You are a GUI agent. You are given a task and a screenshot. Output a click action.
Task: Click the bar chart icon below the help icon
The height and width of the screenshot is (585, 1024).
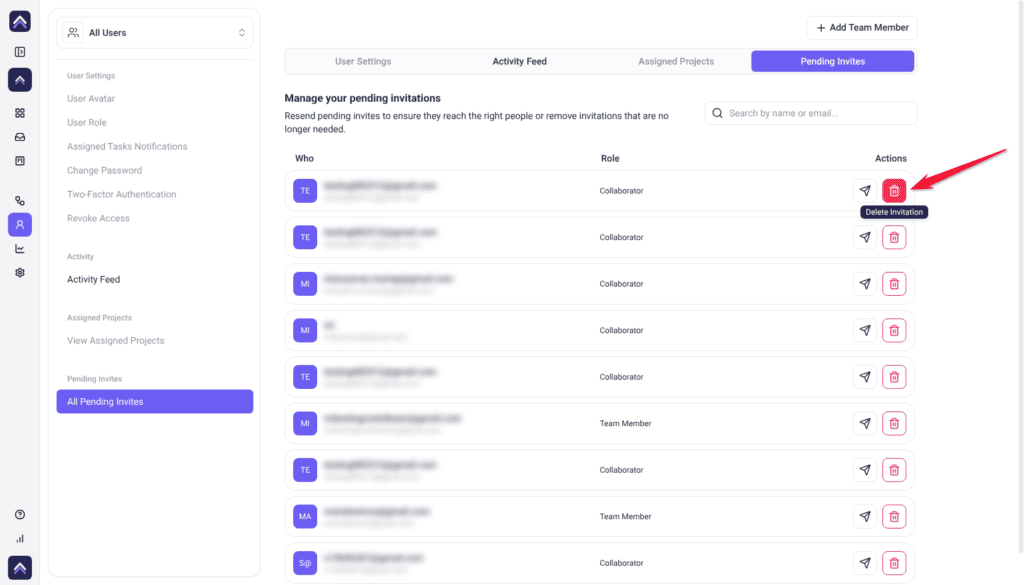20,539
